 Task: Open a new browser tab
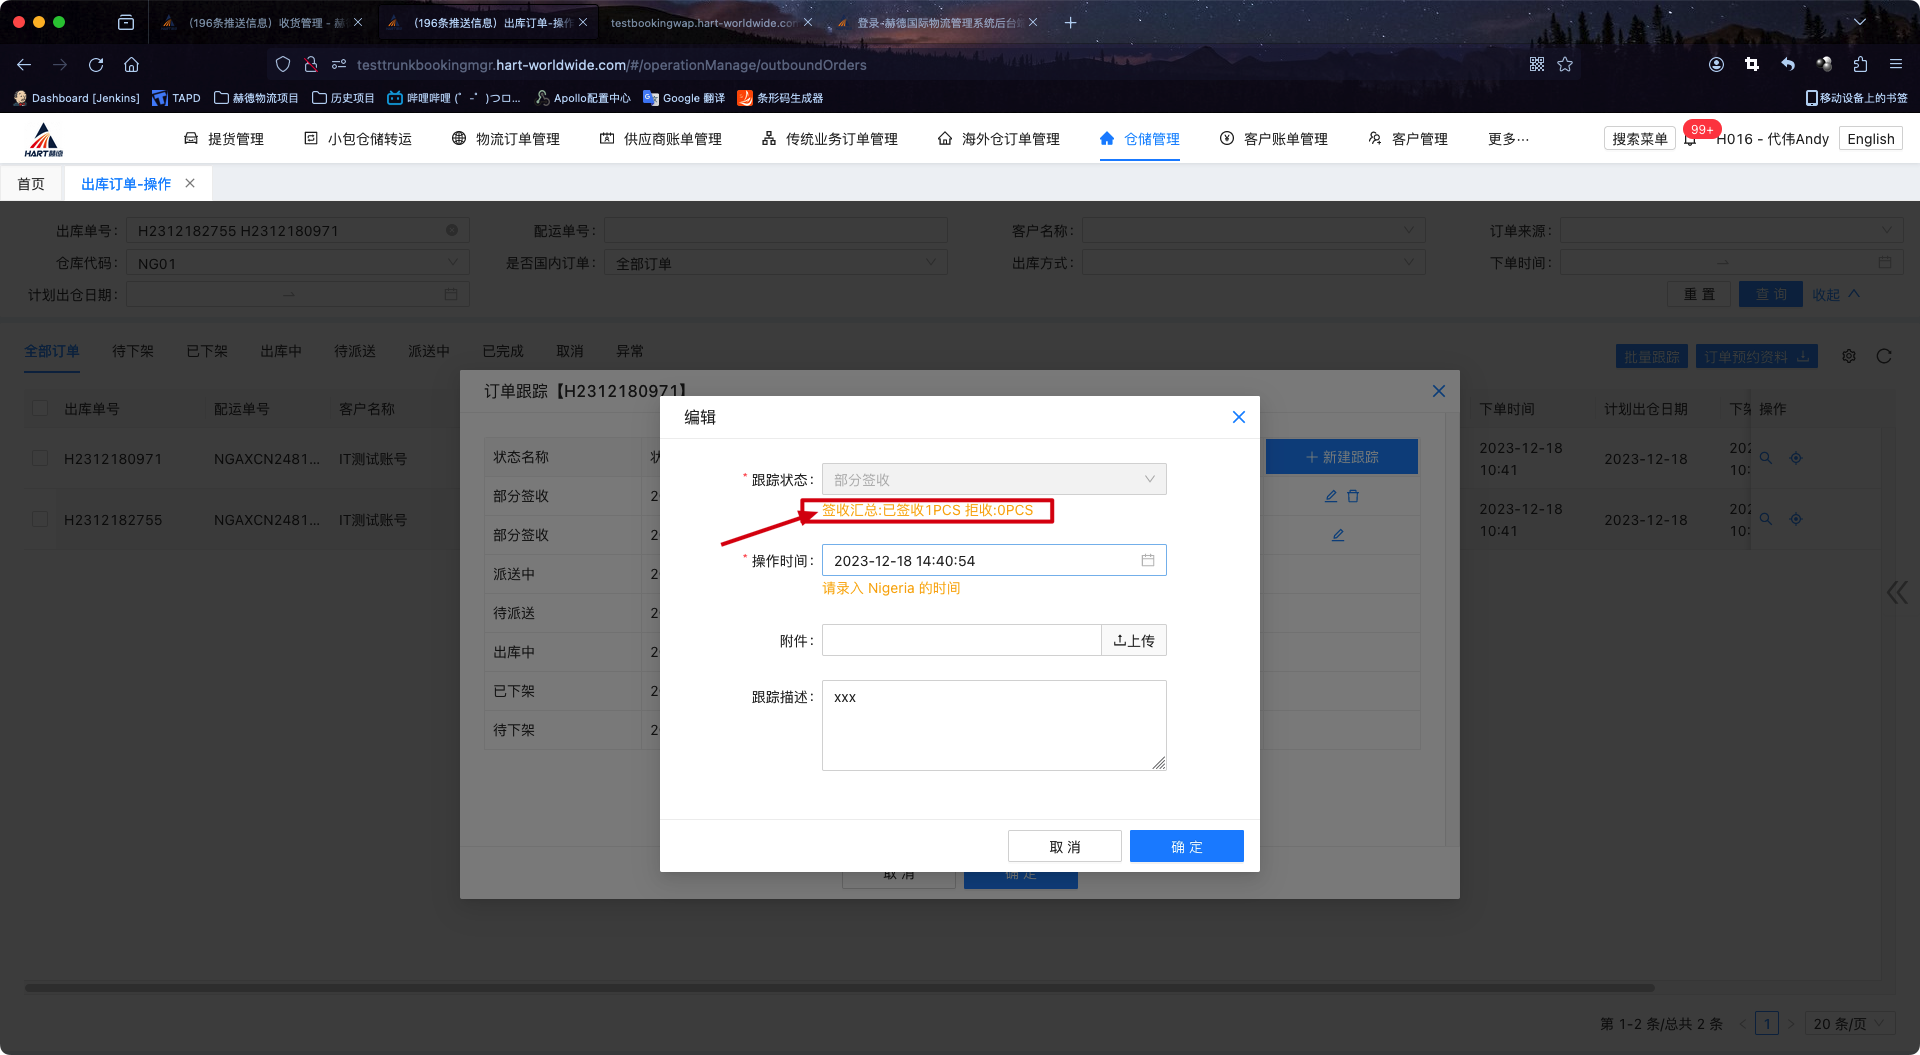pos(1070,22)
